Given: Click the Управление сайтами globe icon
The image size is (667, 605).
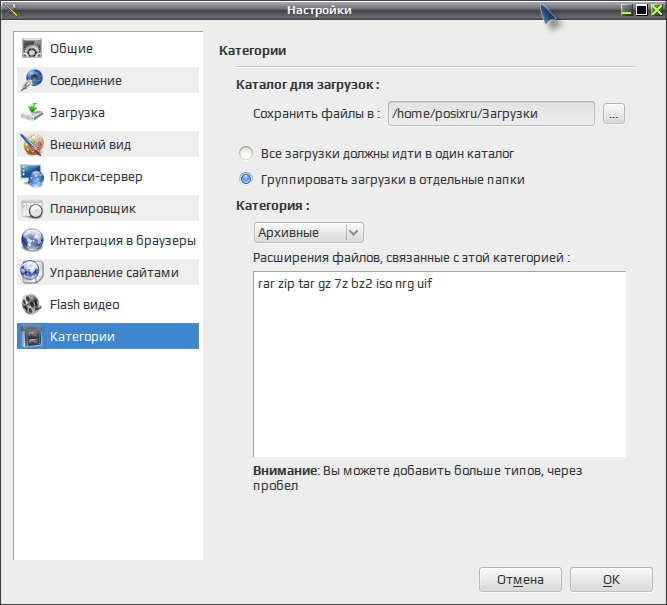Looking at the screenshot, I should [32, 272].
